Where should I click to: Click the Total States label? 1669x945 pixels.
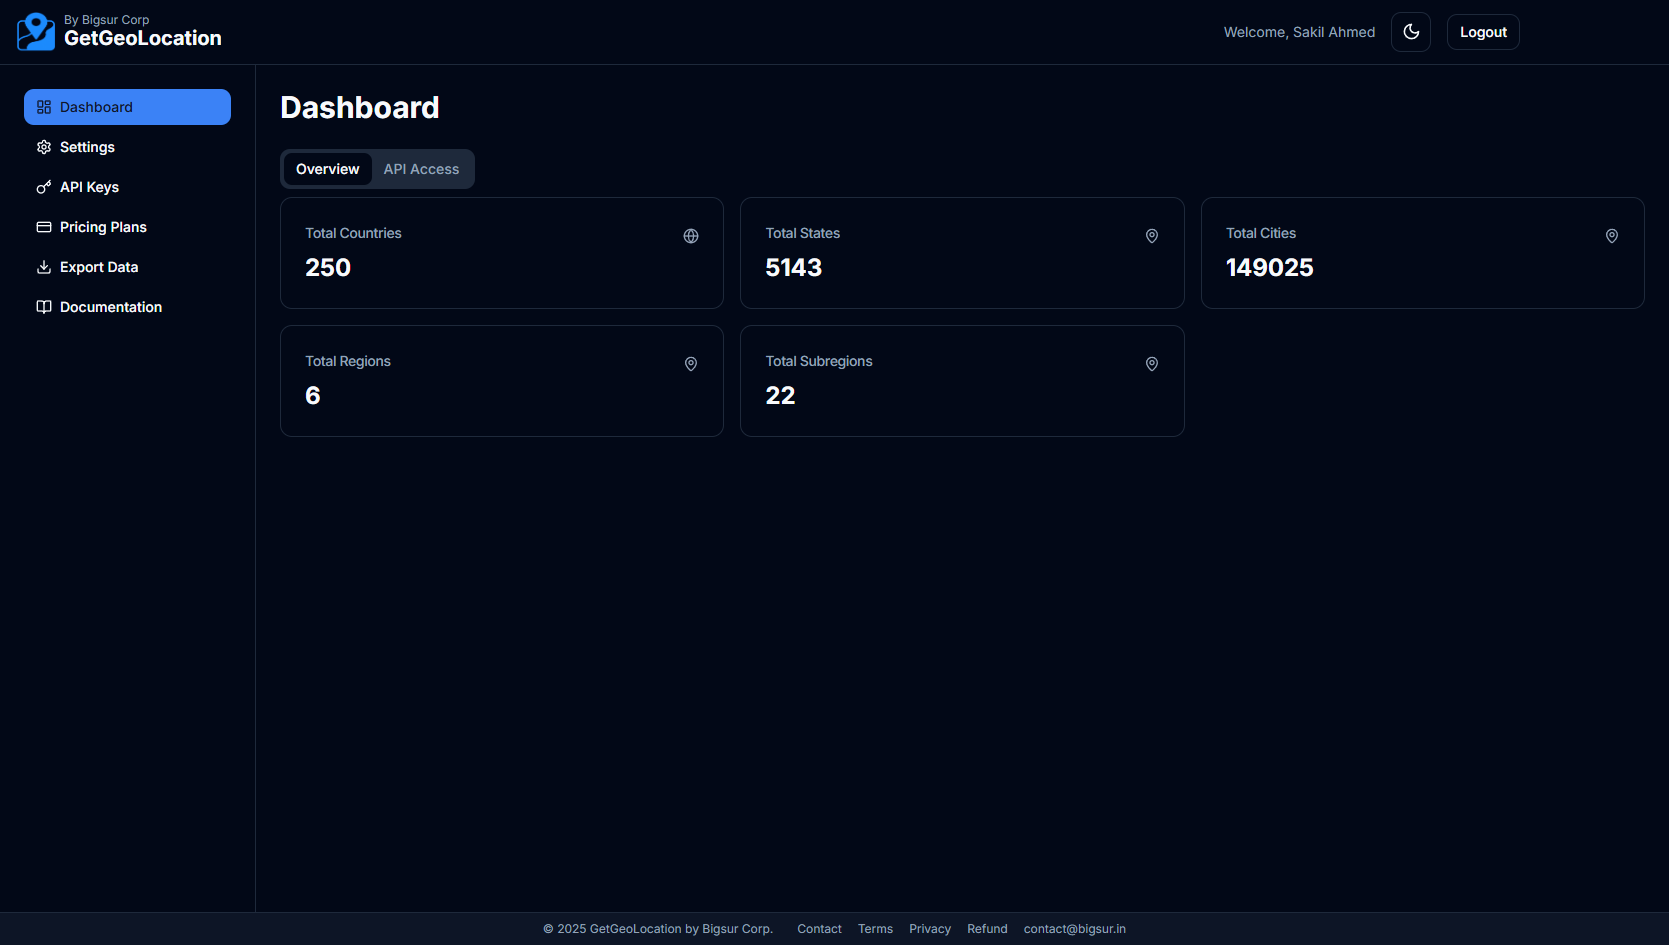tap(803, 233)
